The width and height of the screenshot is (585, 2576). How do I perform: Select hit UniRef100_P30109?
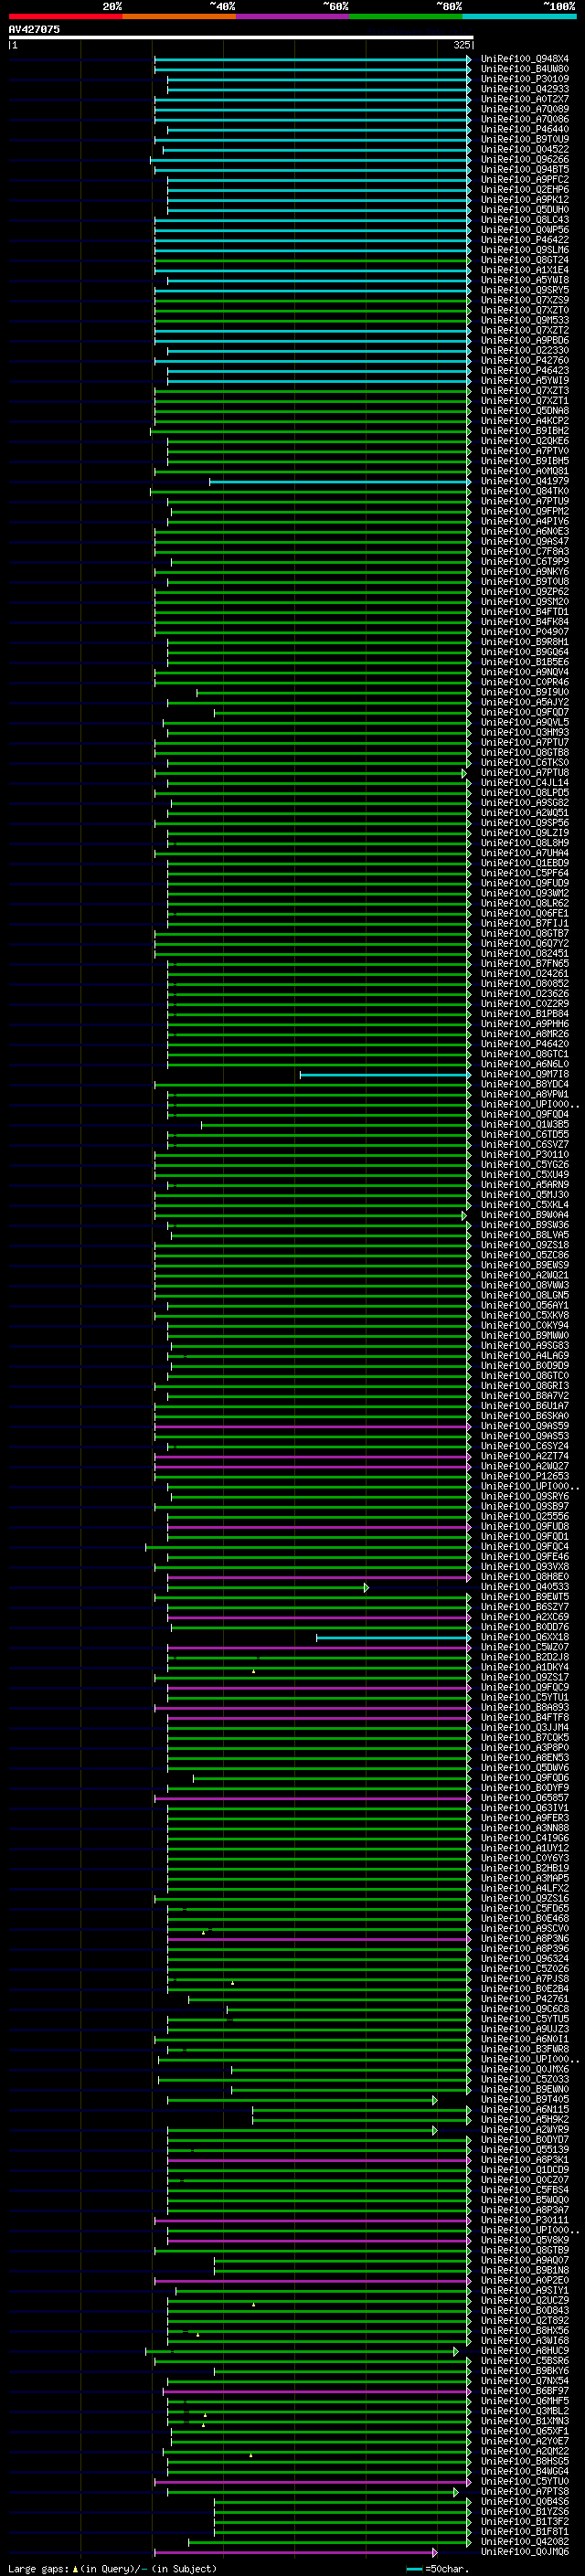(x=524, y=79)
